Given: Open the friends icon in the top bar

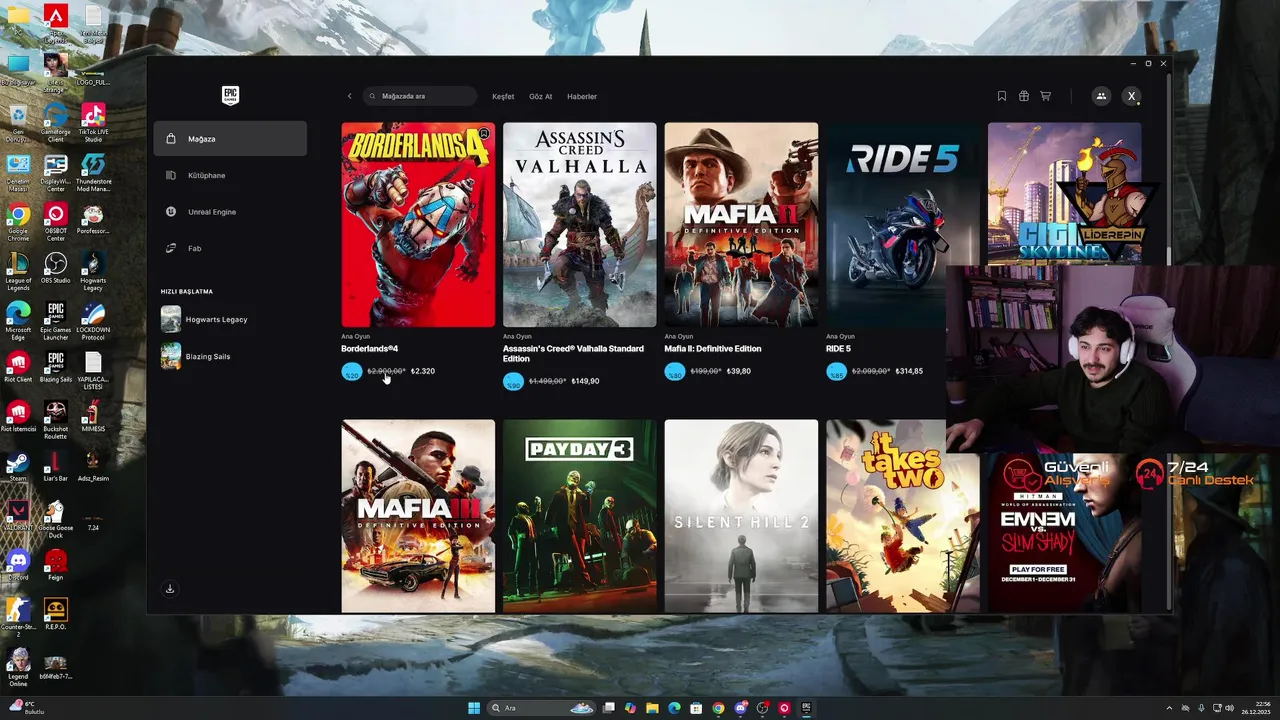Looking at the screenshot, I should 1101,96.
